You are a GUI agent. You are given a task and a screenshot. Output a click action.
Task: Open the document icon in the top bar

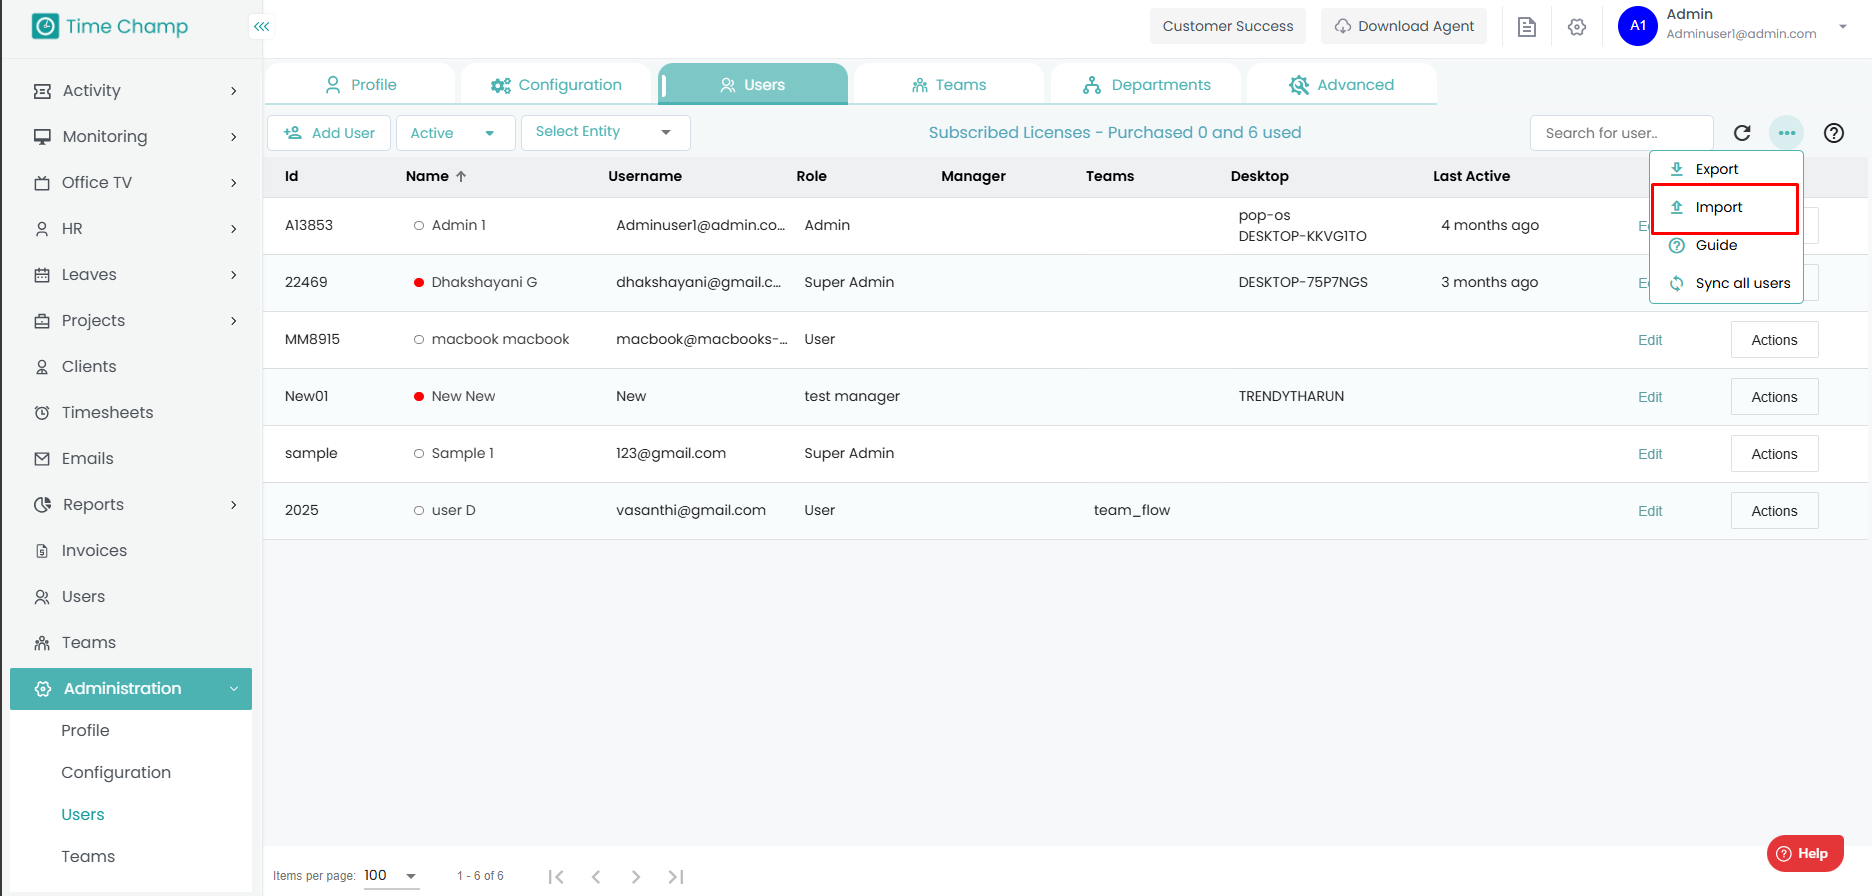[1526, 27]
